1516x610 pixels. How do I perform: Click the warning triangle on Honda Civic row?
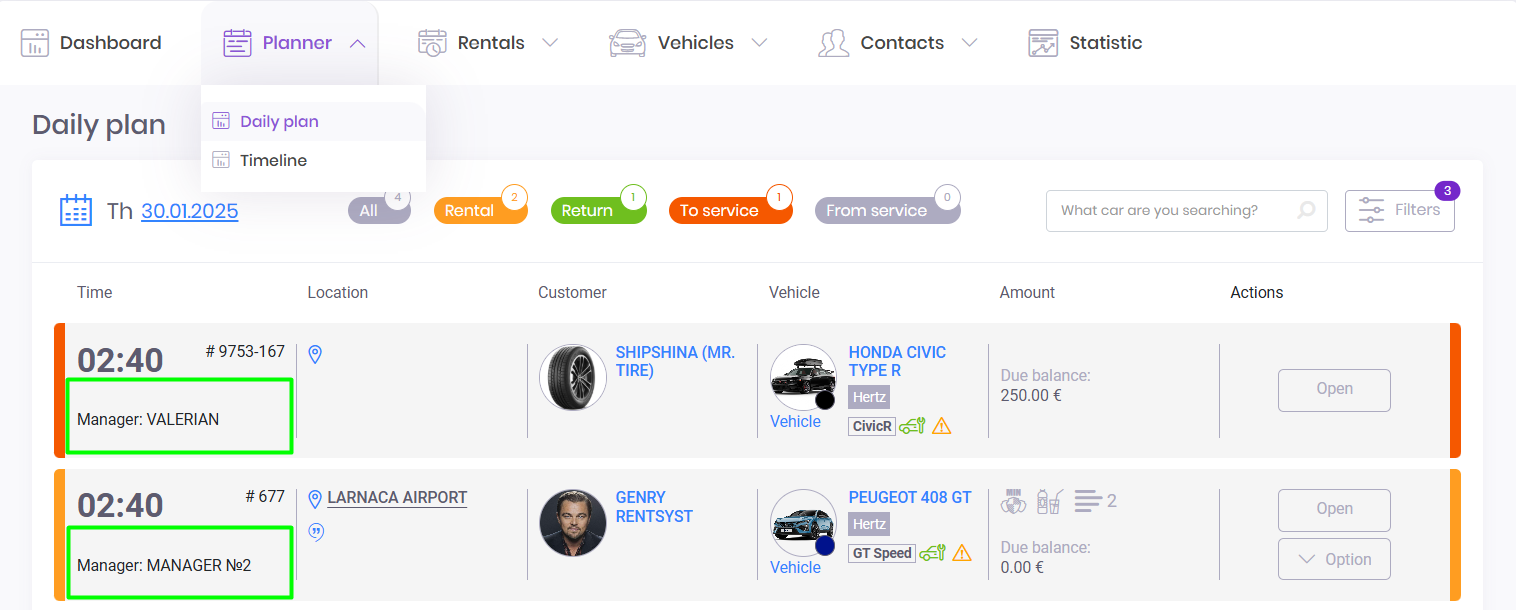click(941, 426)
